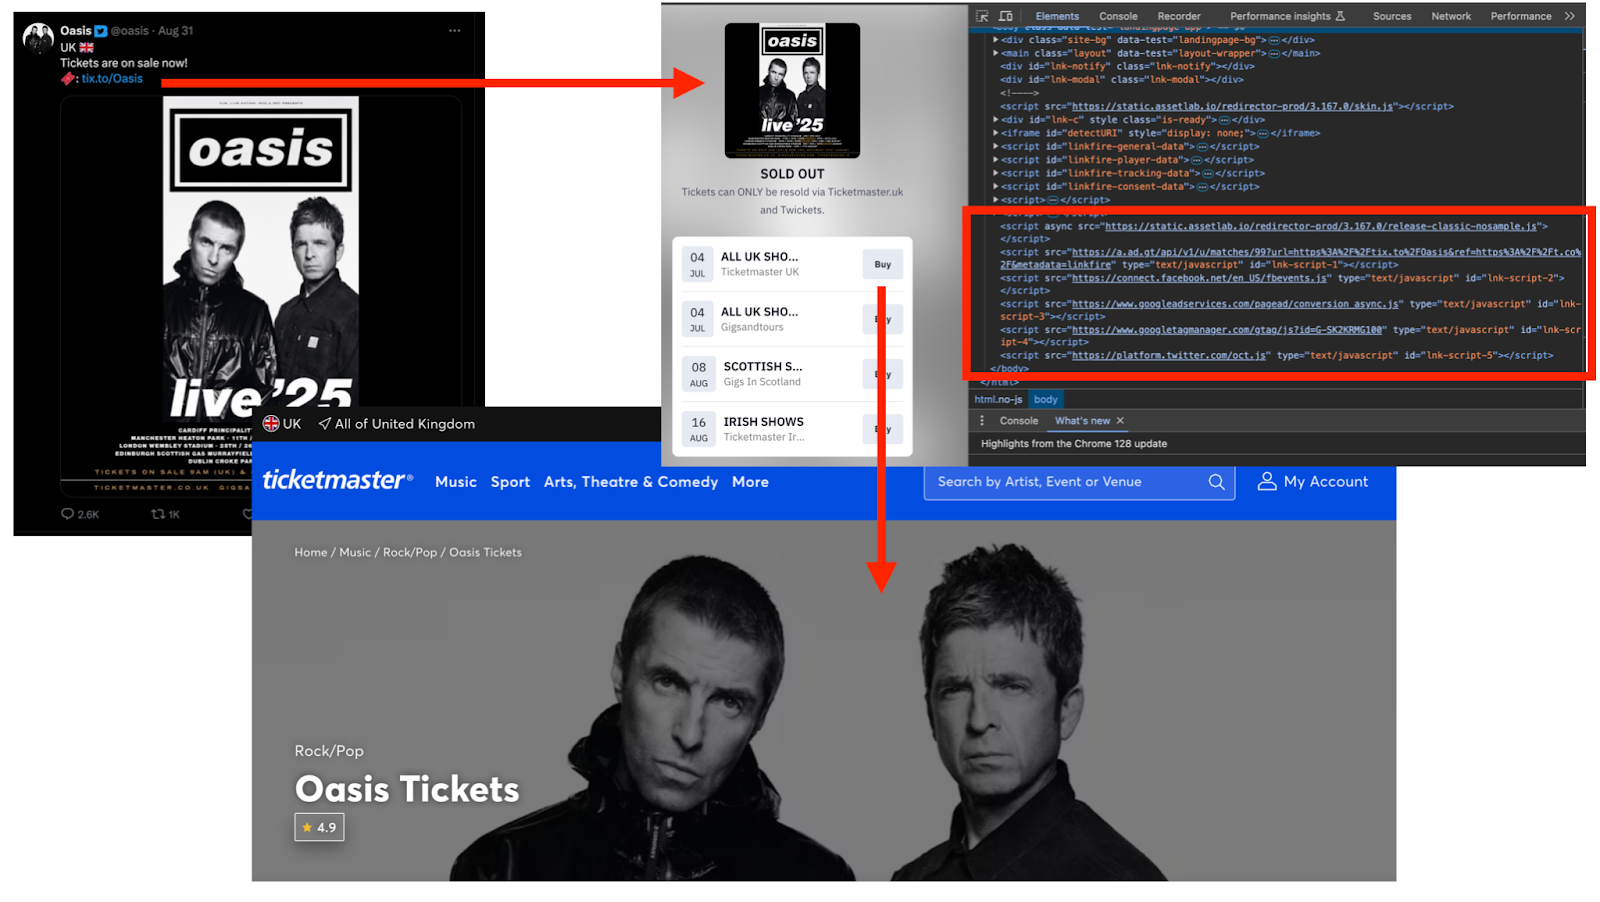The image size is (1600, 902).
Task: Click the release-classic-nosample.js script URL
Action: (x=1321, y=226)
